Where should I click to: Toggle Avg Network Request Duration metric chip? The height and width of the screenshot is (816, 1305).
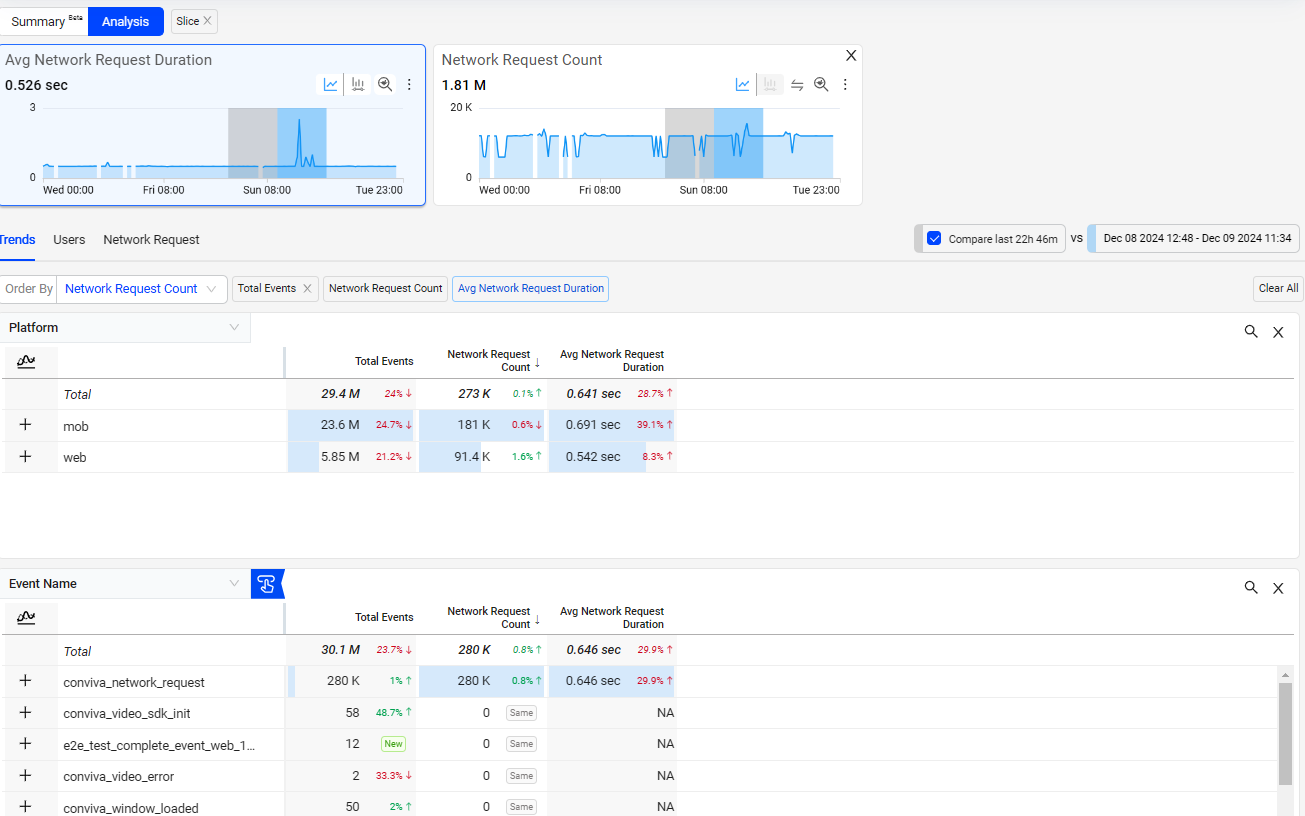tap(530, 289)
